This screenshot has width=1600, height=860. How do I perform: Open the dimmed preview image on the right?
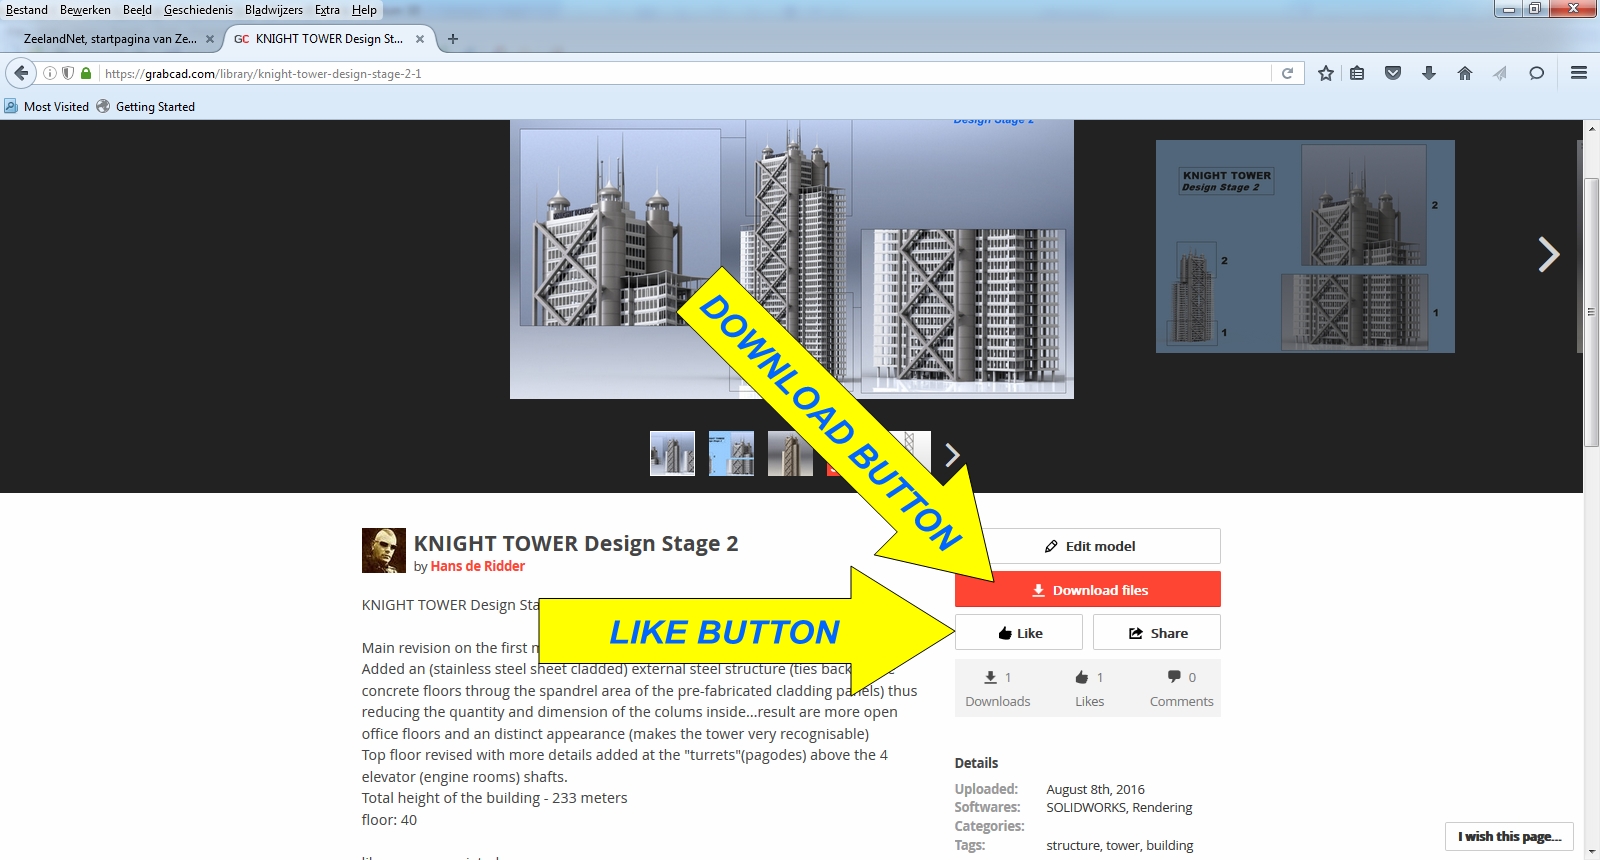[1305, 246]
